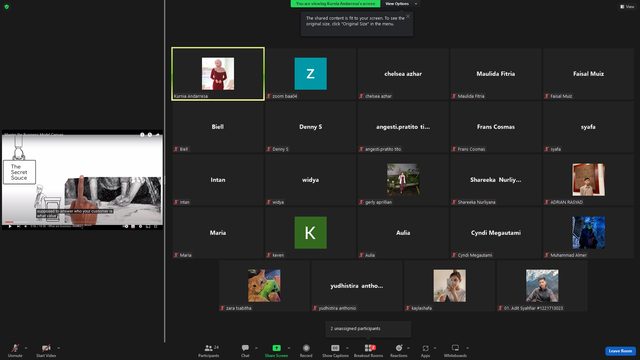Click the large Maria name in tile
The height and width of the screenshot is (360, 640).
pyautogui.click(x=218, y=233)
